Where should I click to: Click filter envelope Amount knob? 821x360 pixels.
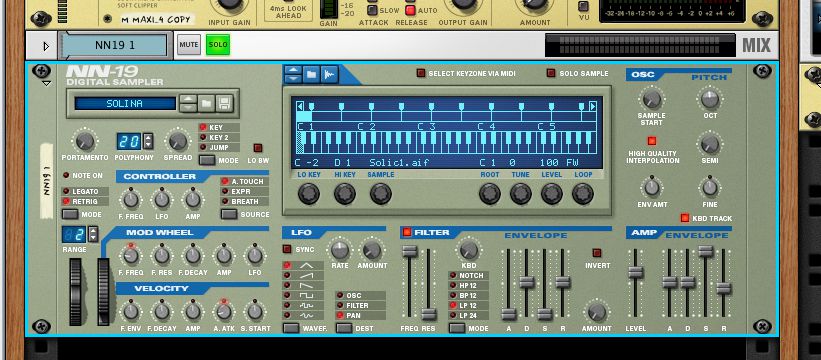pos(596,312)
